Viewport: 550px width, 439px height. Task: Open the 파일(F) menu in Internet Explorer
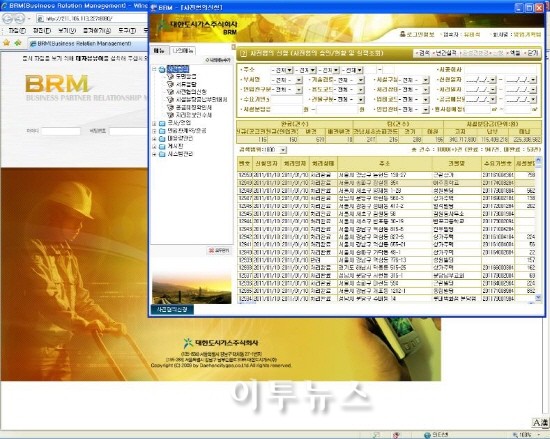[17, 31]
